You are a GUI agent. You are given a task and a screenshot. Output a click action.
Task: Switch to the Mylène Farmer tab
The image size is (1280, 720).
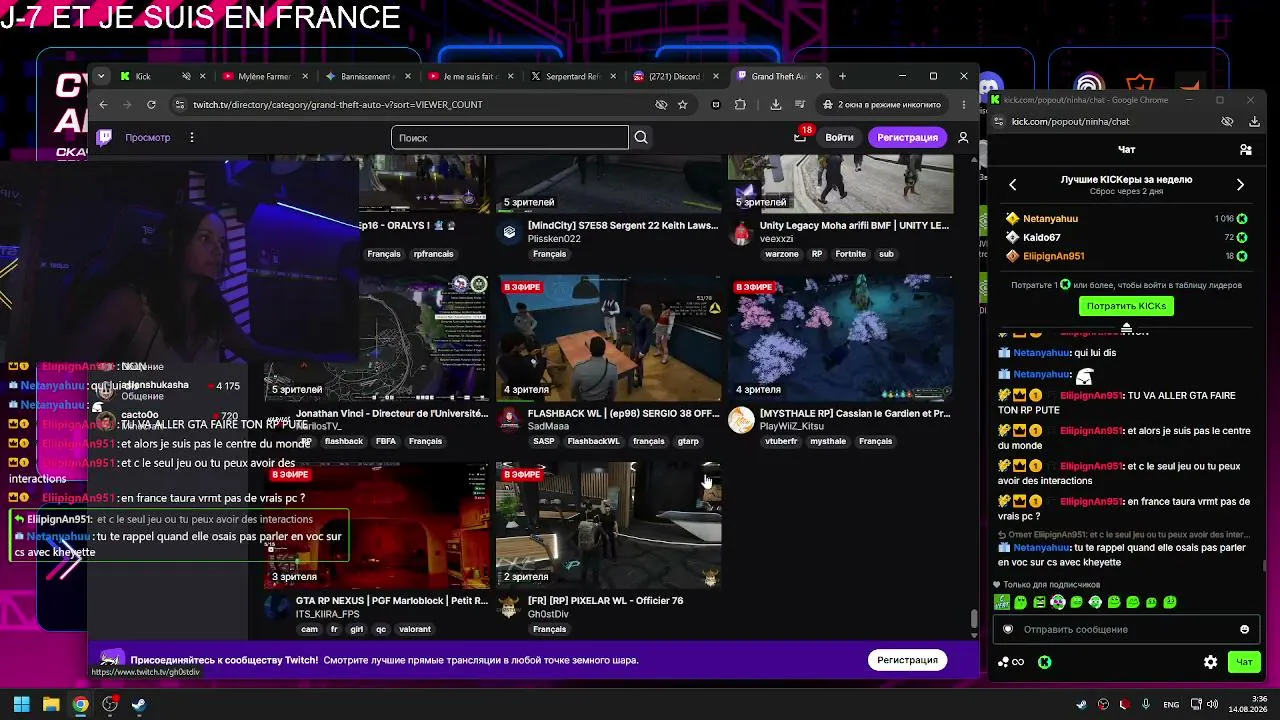click(x=267, y=76)
